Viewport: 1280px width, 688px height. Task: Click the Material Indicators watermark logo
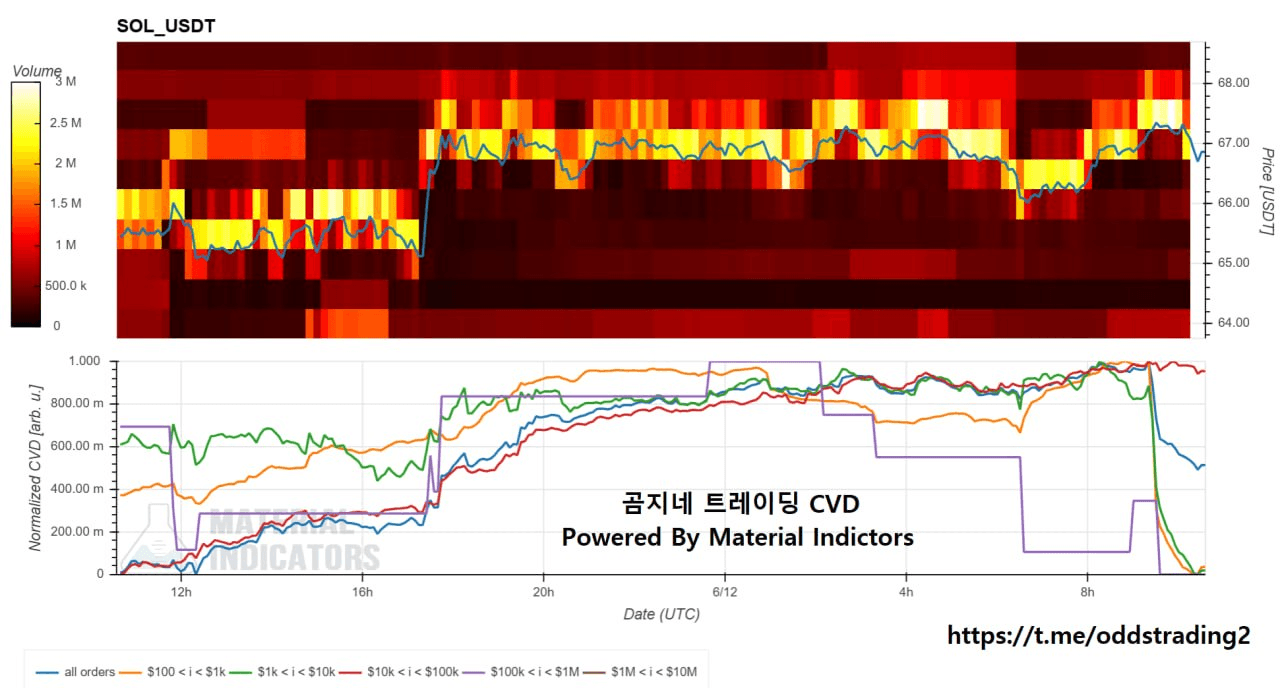pyautogui.click(x=255, y=540)
